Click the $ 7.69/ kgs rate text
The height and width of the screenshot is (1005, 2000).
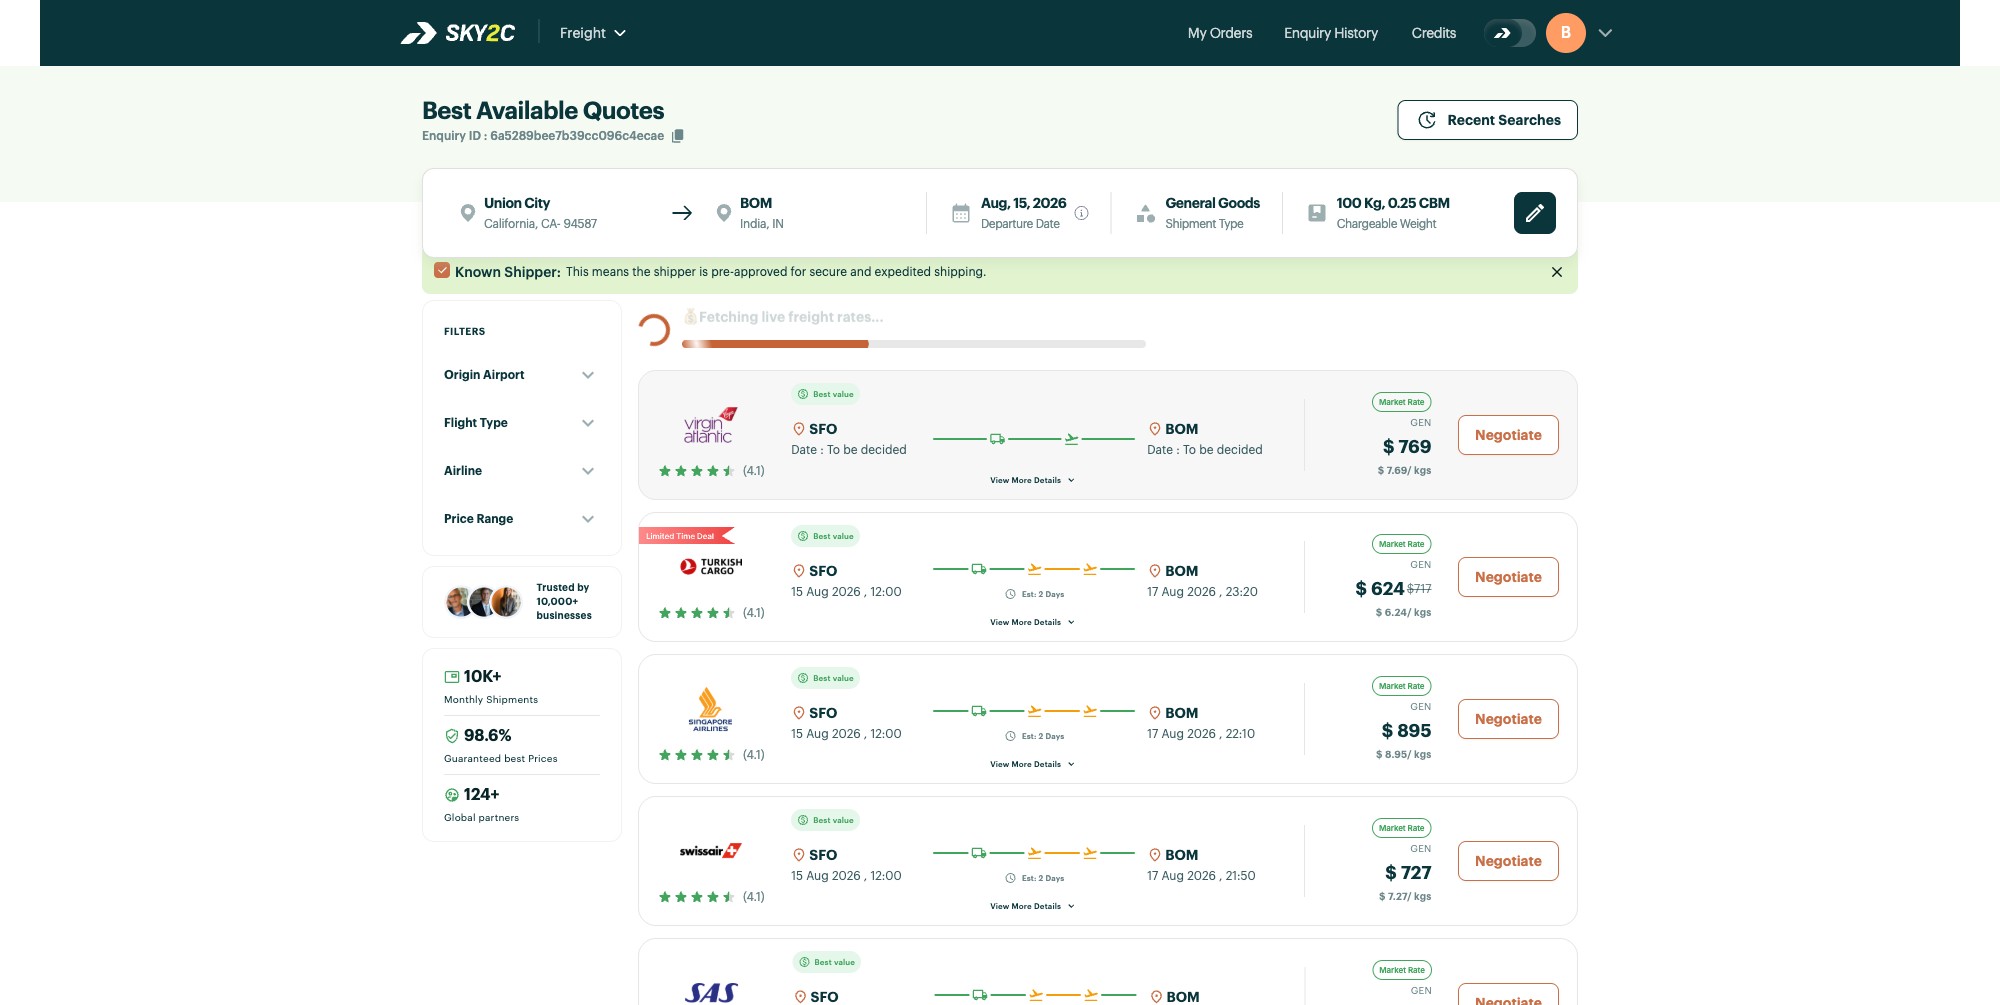click(x=1404, y=470)
